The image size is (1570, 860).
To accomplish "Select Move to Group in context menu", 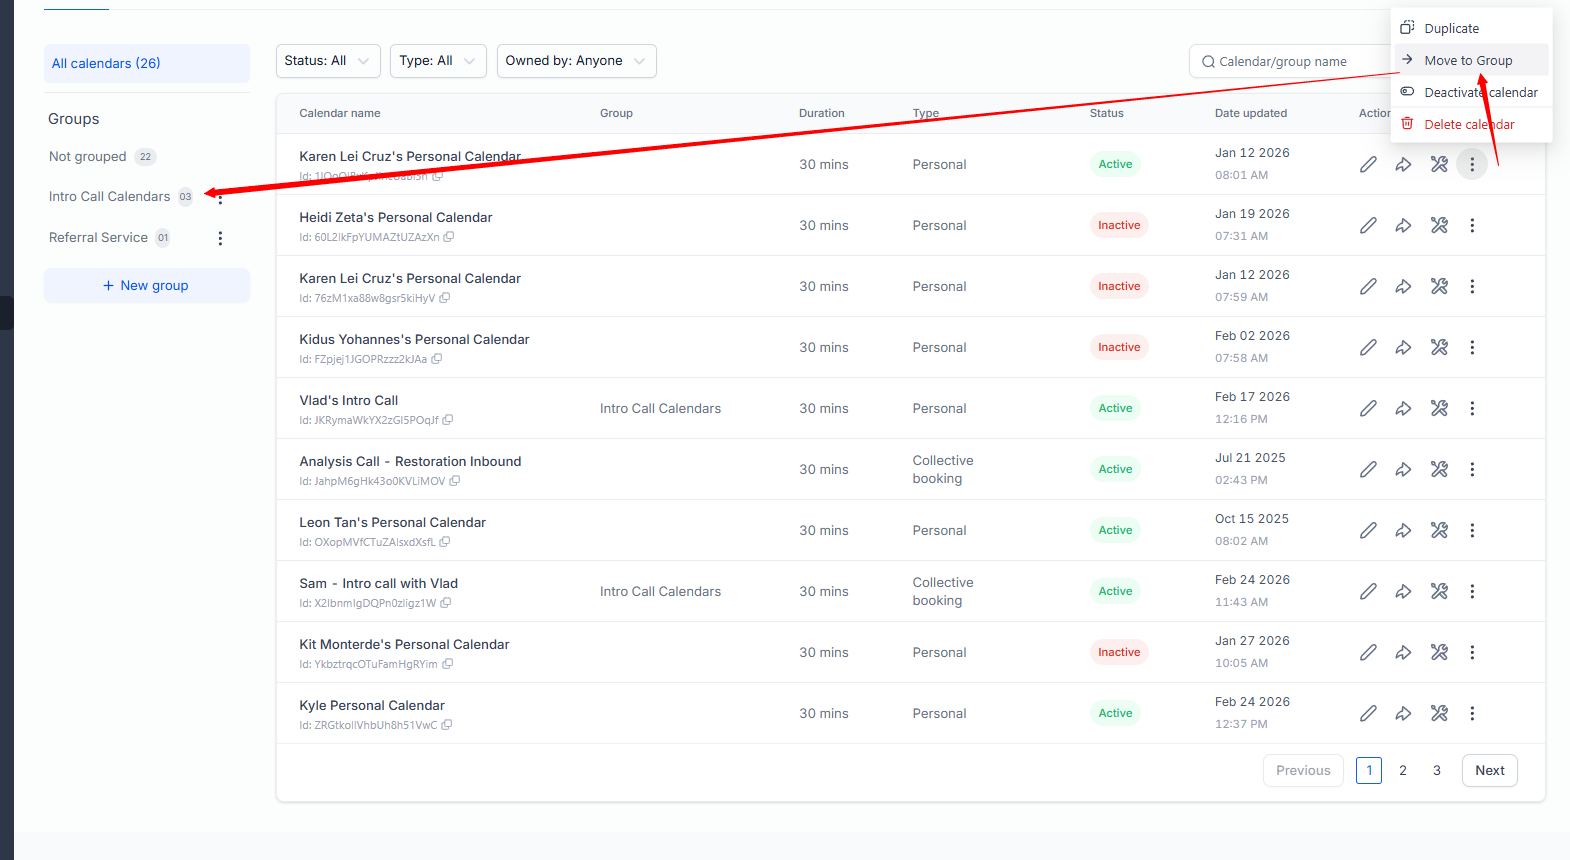I will 1467,61.
